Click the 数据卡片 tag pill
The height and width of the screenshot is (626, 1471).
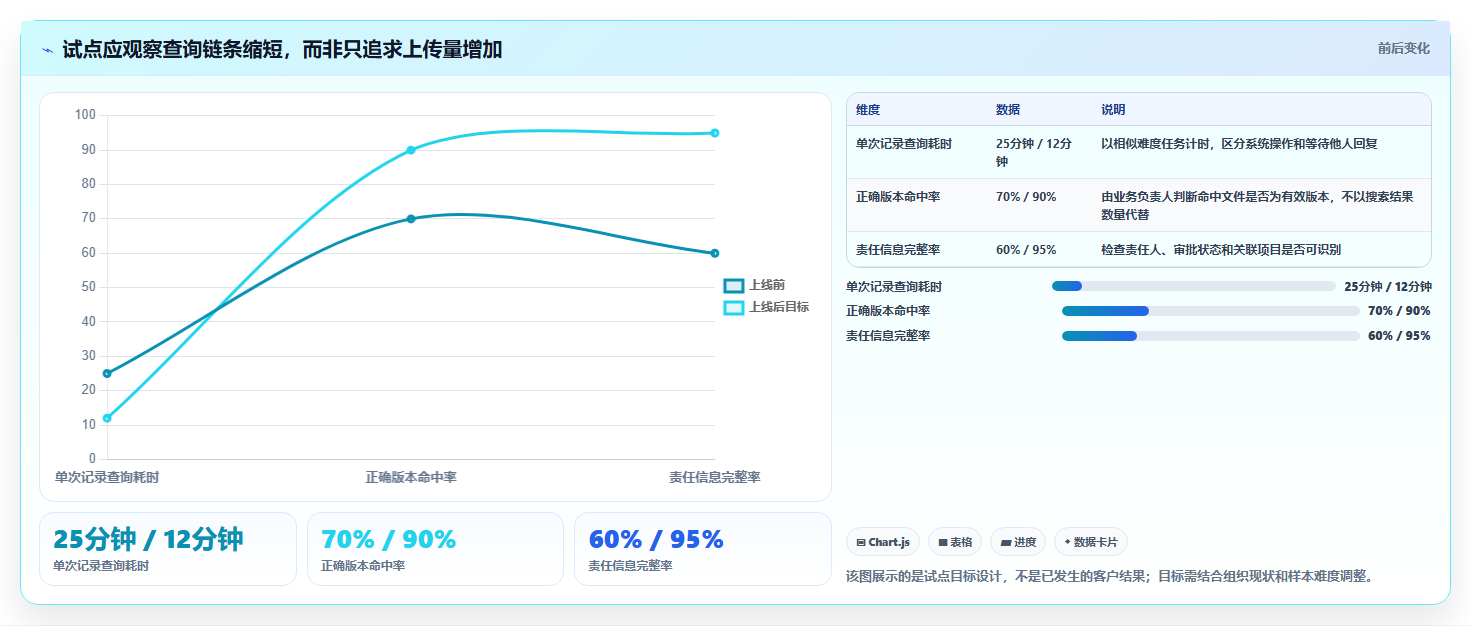[1091, 542]
